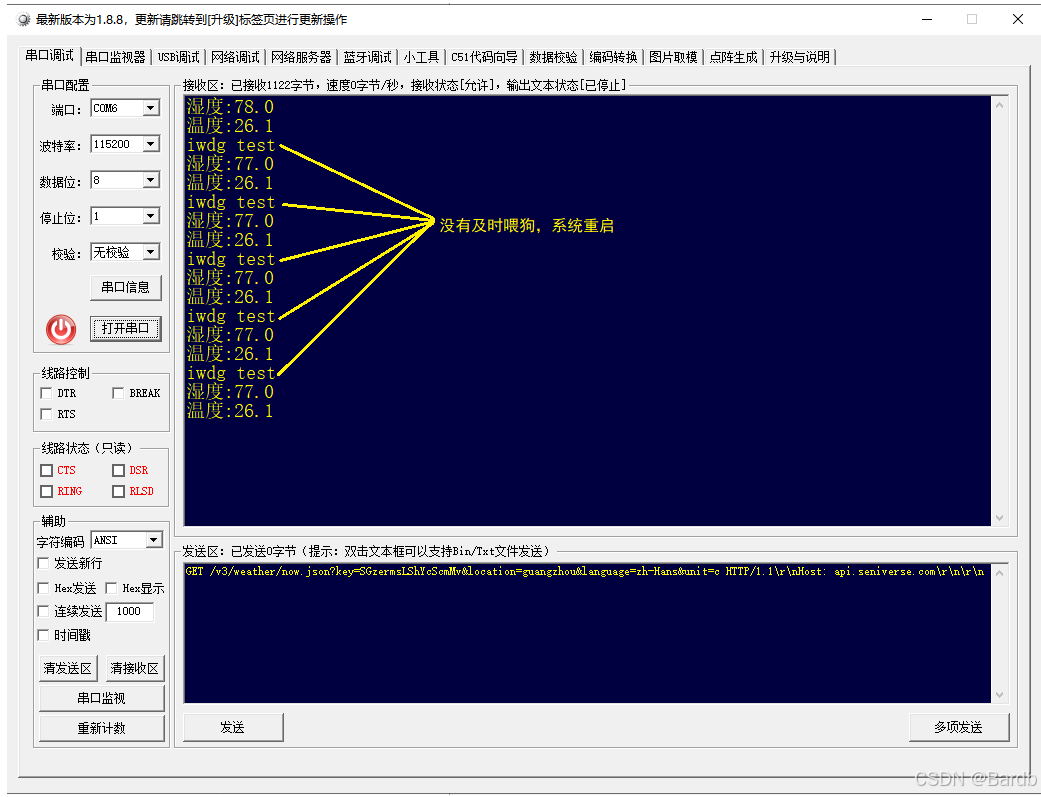Click the 重新计数 button

tap(102, 729)
